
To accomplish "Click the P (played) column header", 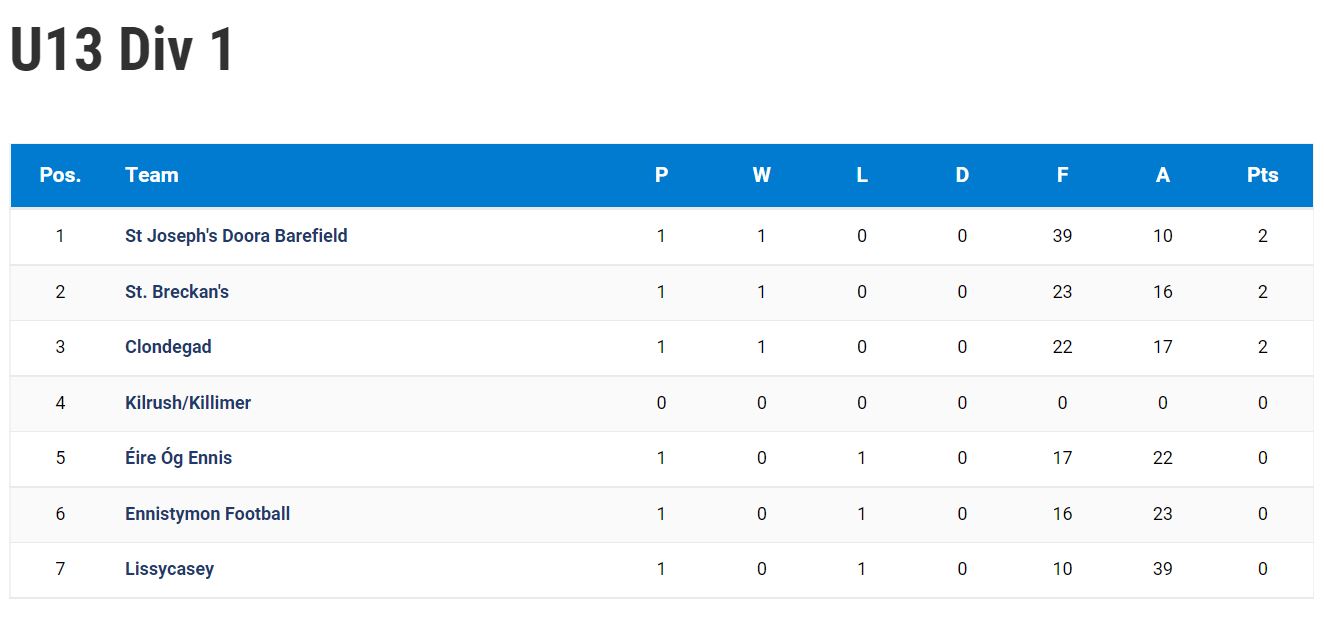I will [x=661, y=175].
